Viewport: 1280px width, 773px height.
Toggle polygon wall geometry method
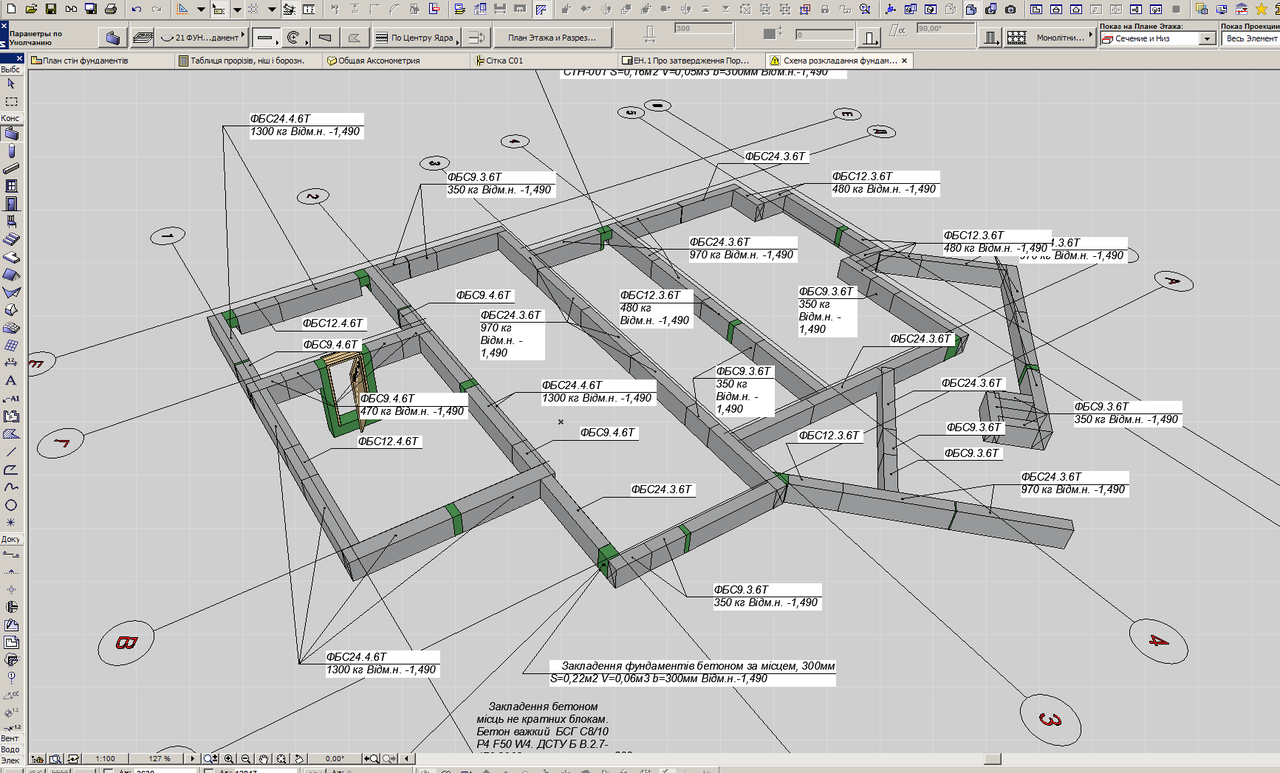point(353,38)
